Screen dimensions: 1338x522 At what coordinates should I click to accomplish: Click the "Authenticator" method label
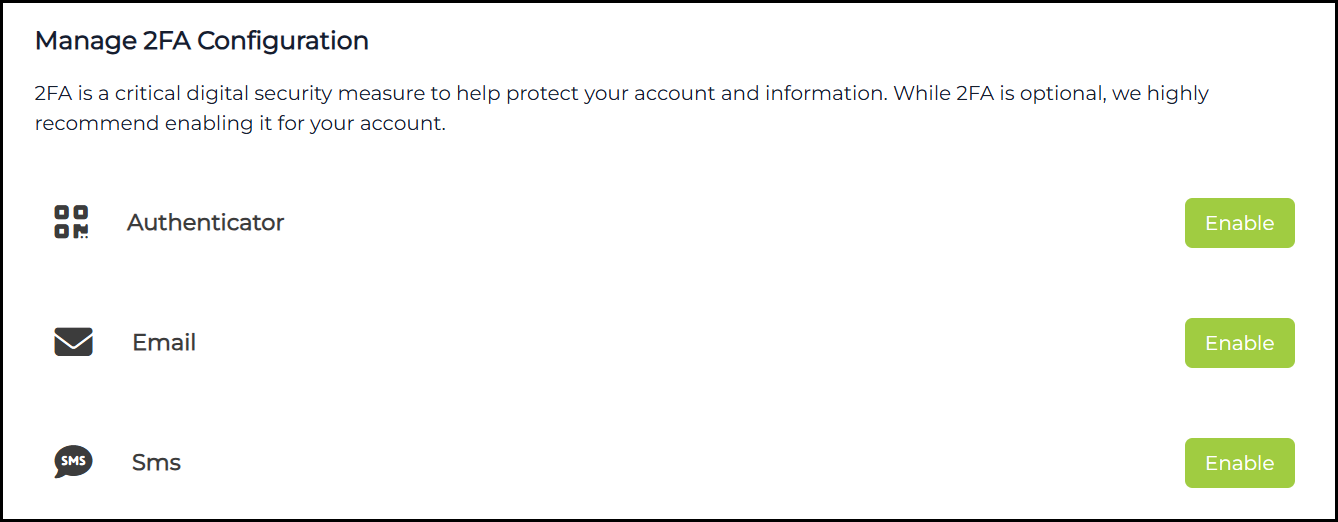(x=205, y=222)
